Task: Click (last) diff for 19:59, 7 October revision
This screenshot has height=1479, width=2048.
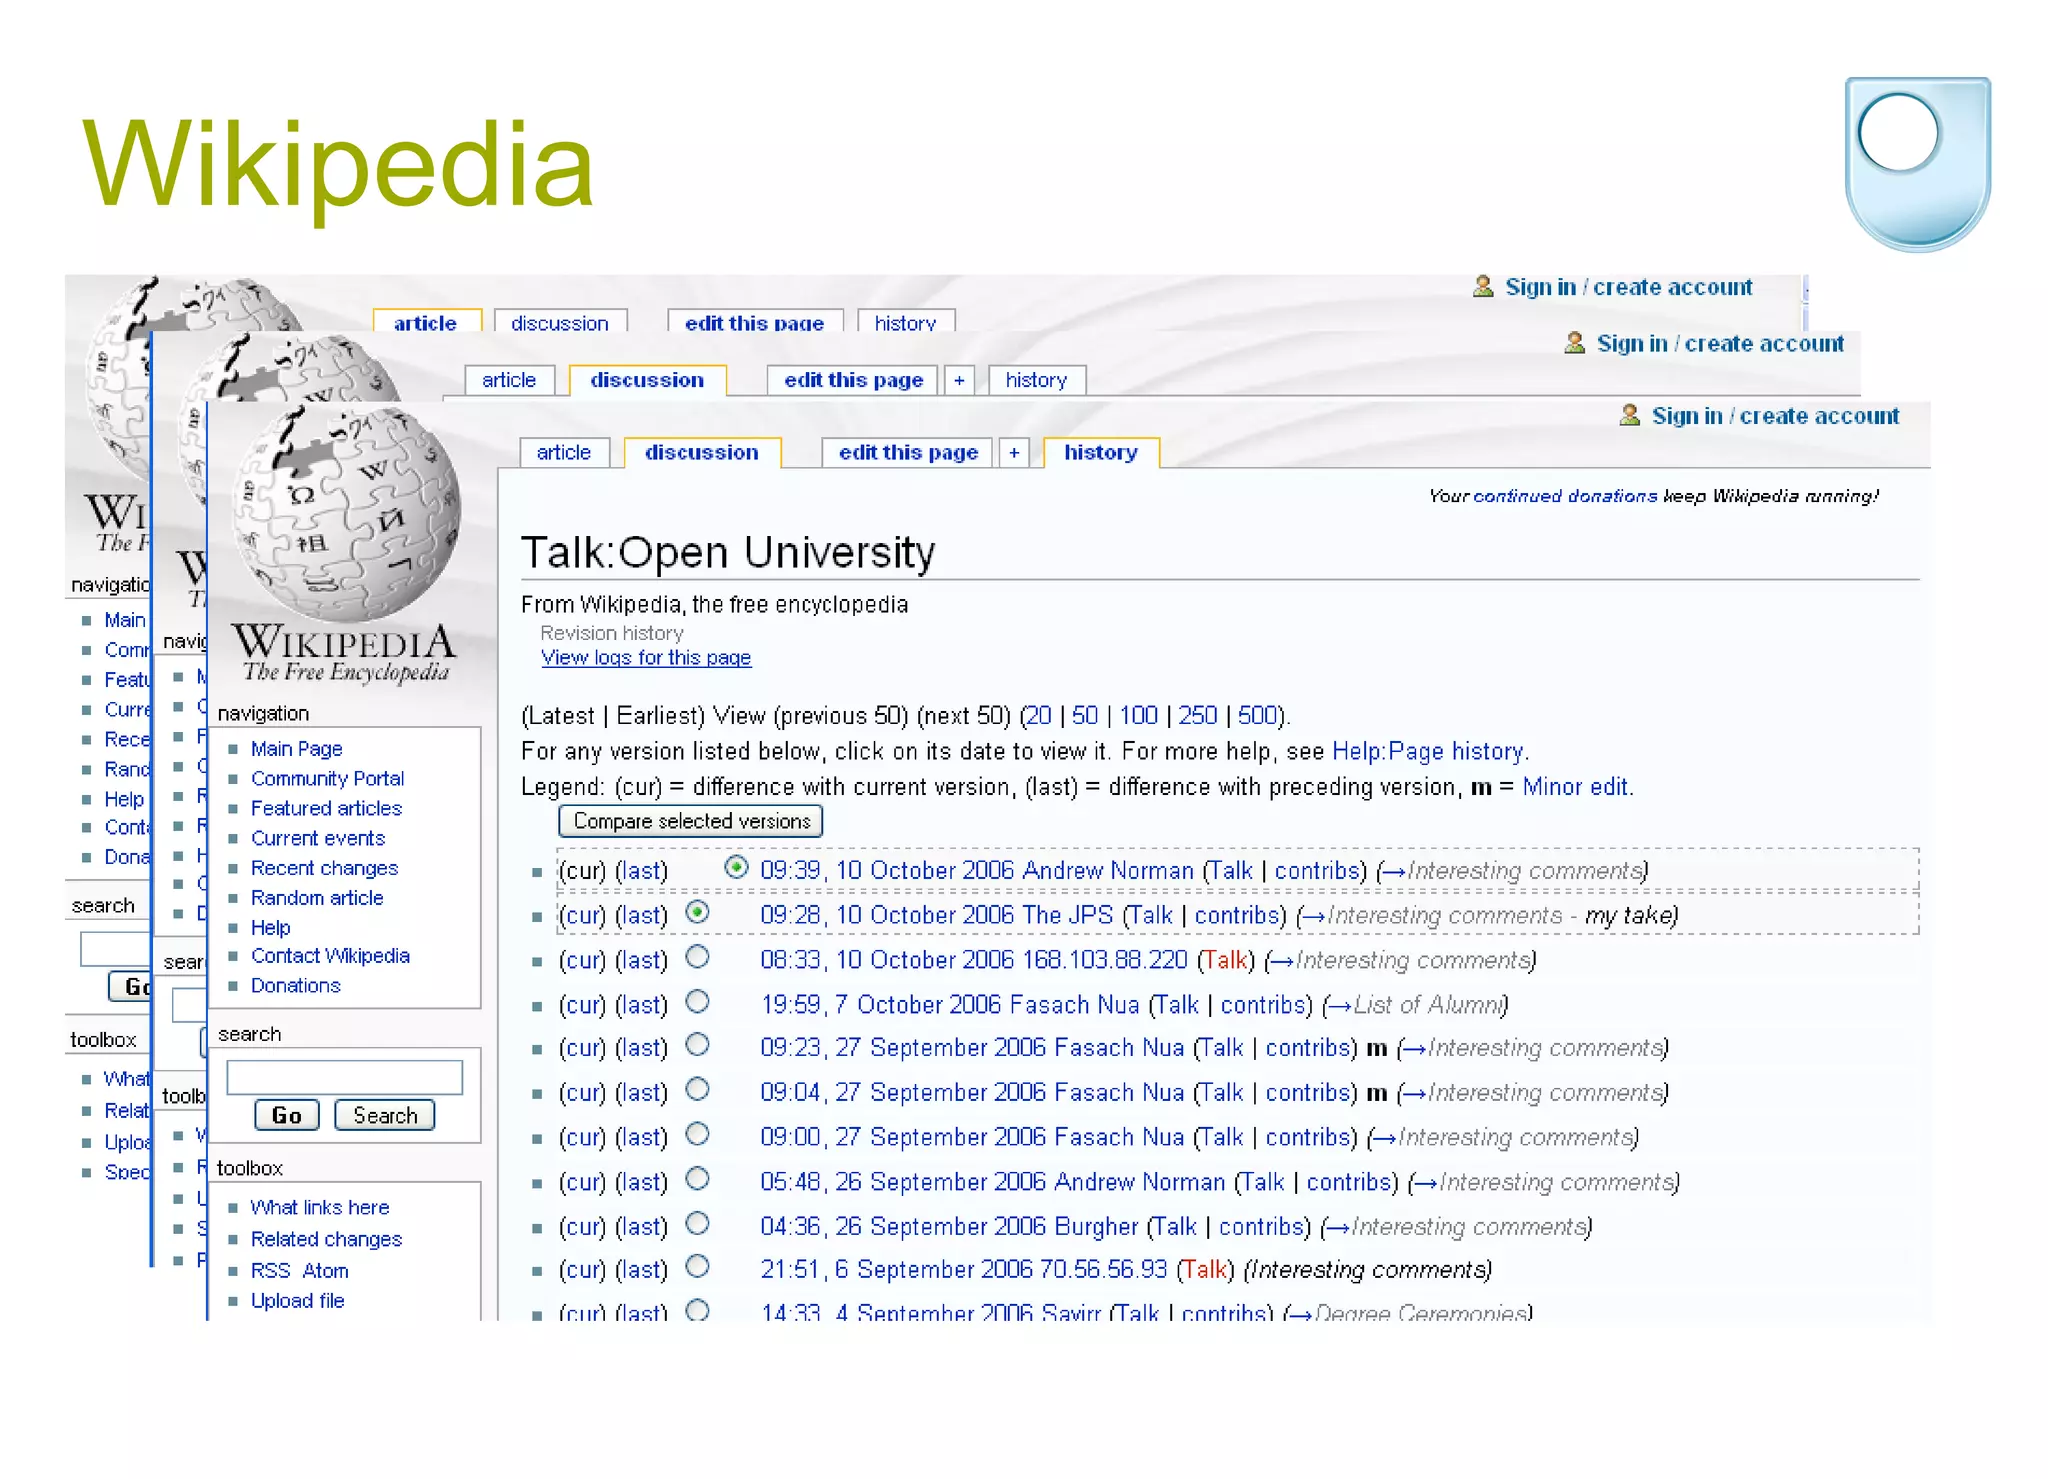Action: pyautogui.click(x=641, y=1005)
